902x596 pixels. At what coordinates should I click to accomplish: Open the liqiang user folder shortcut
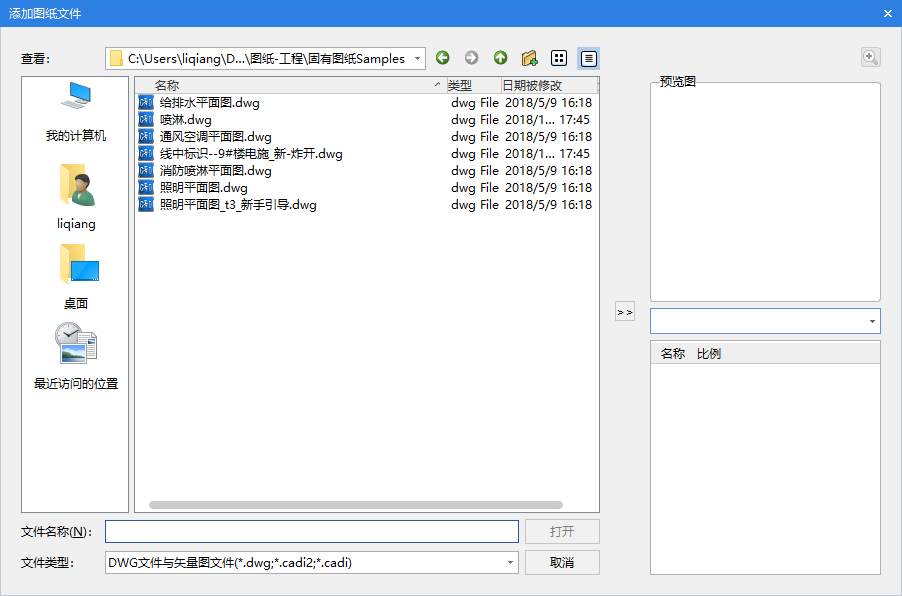point(76,197)
